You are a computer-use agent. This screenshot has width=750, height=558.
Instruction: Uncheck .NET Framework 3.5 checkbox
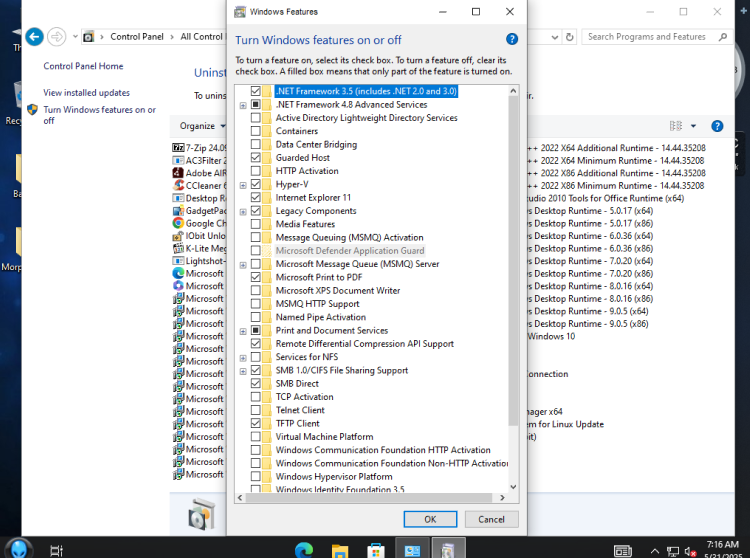[255, 91]
